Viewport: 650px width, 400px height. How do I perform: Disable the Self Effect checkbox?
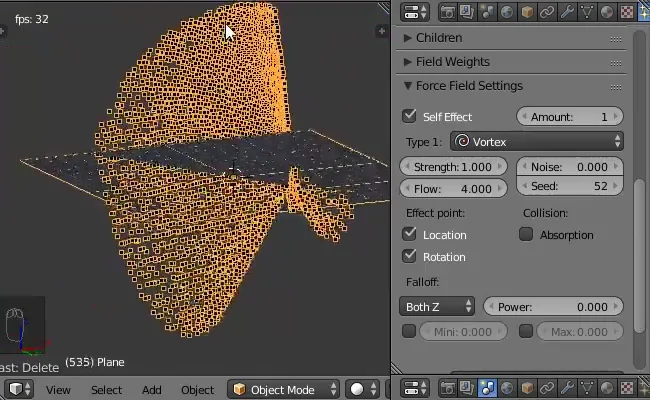tap(409, 117)
